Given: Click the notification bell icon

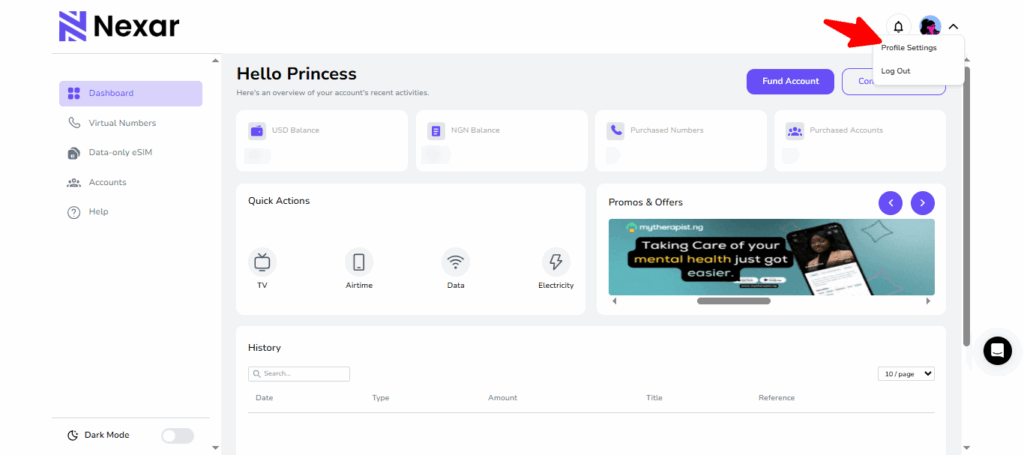Looking at the screenshot, I should (x=898, y=27).
